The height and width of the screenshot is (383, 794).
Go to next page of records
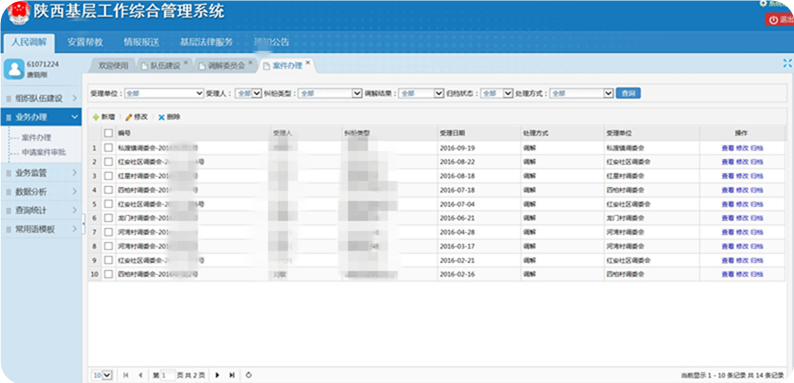coord(217,375)
